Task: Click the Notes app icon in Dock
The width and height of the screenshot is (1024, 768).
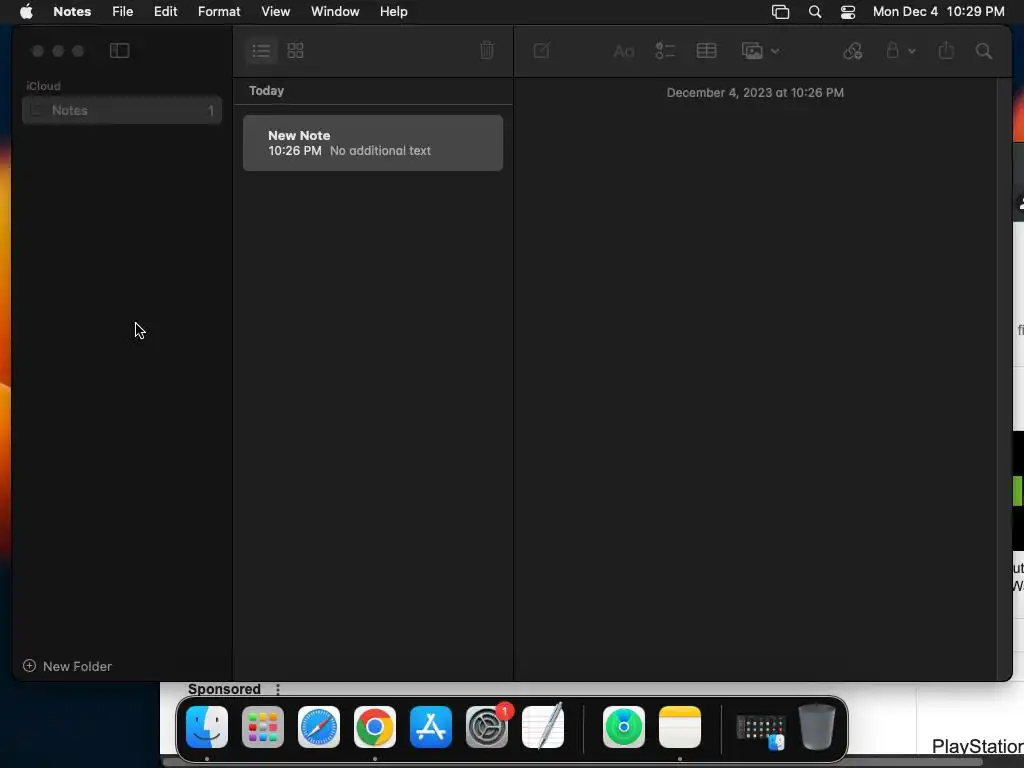Action: tap(680, 727)
